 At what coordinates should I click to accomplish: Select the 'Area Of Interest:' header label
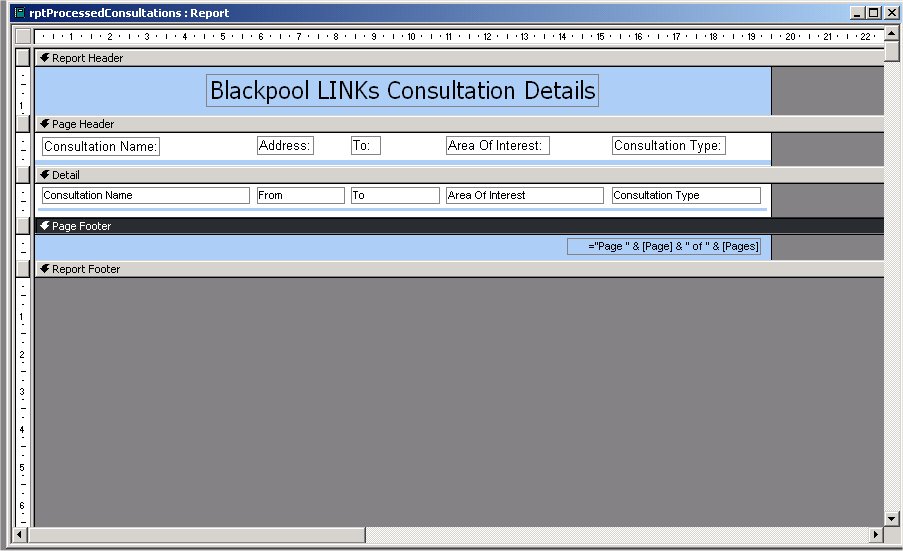[x=498, y=146]
